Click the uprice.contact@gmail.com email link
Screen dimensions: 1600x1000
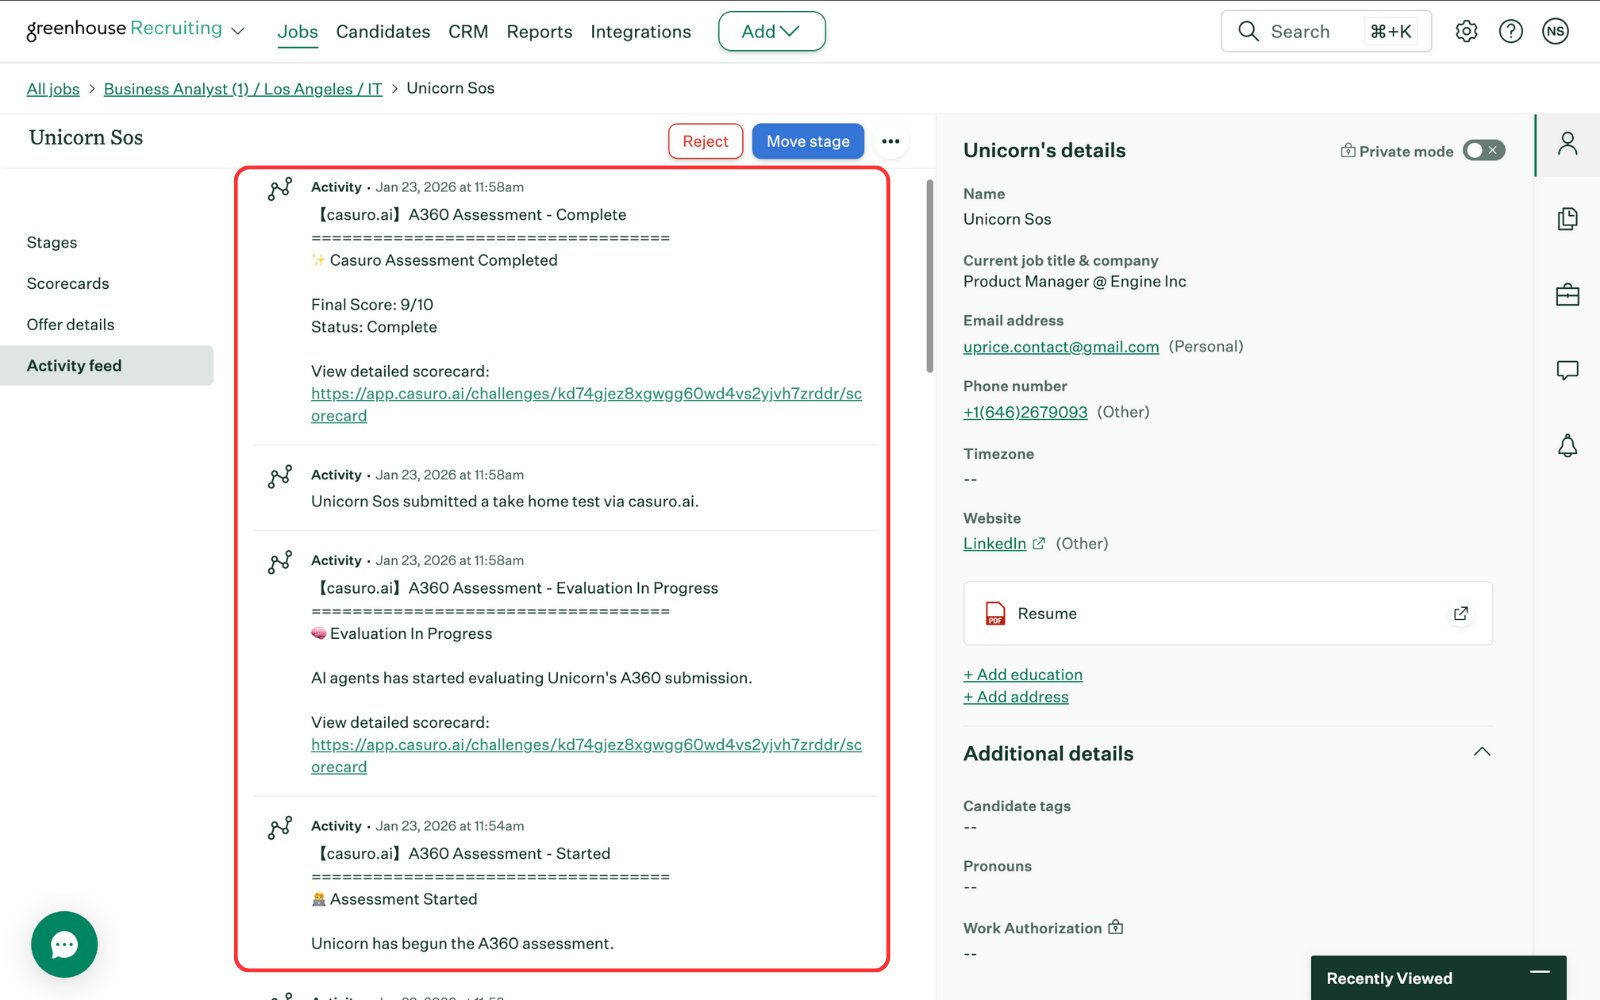click(x=1061, y=346)
